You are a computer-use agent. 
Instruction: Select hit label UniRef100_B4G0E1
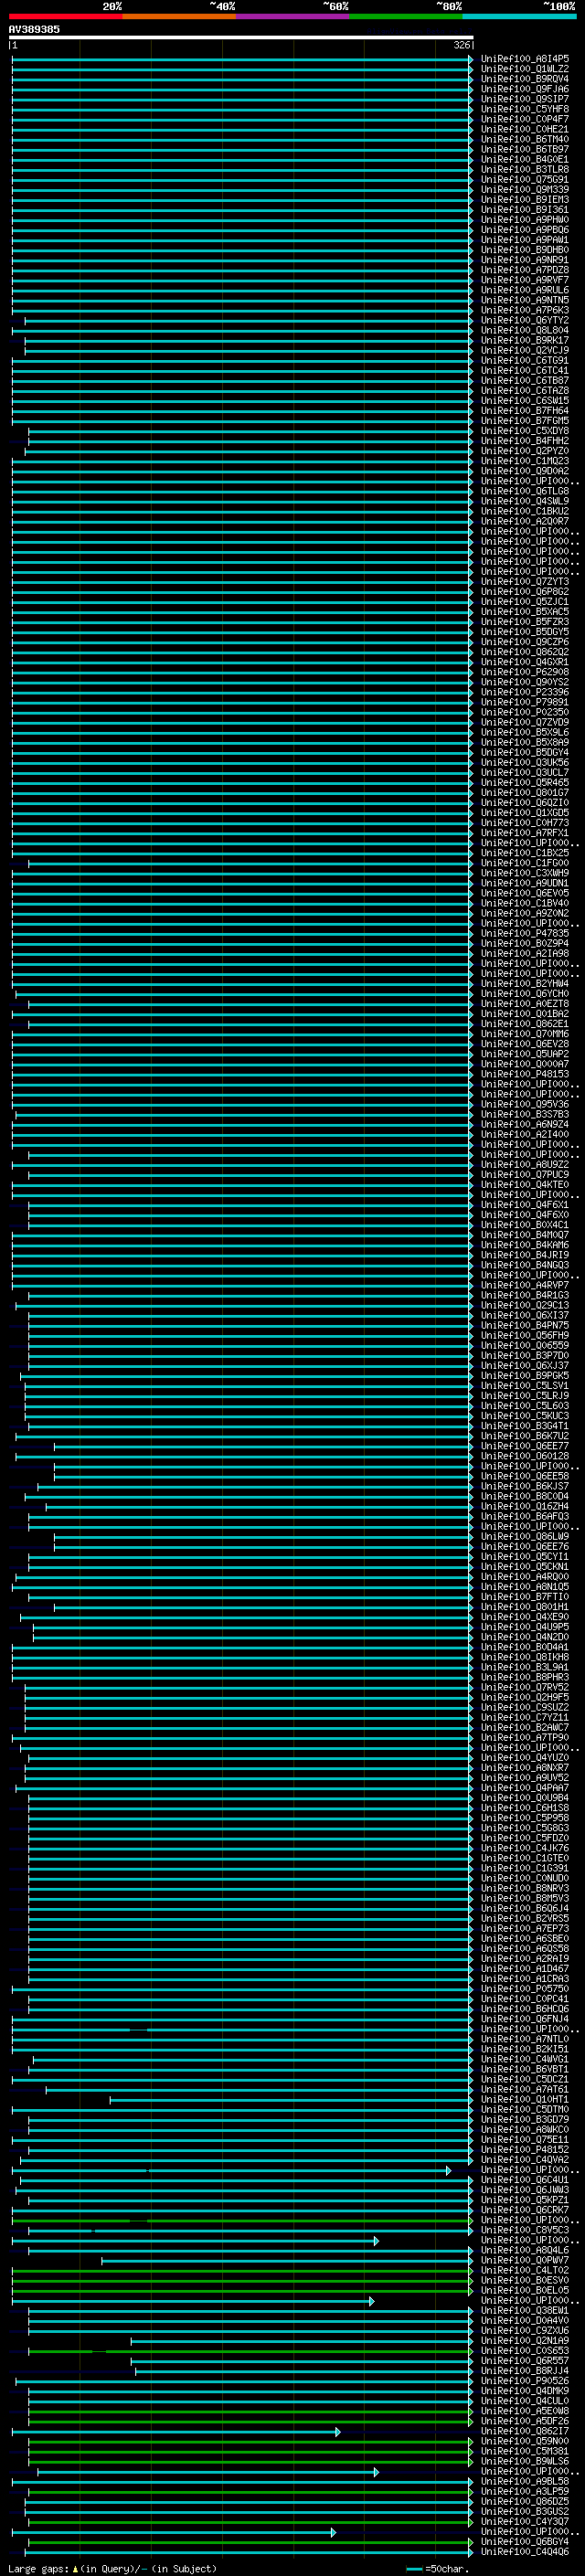pos(525,159)
